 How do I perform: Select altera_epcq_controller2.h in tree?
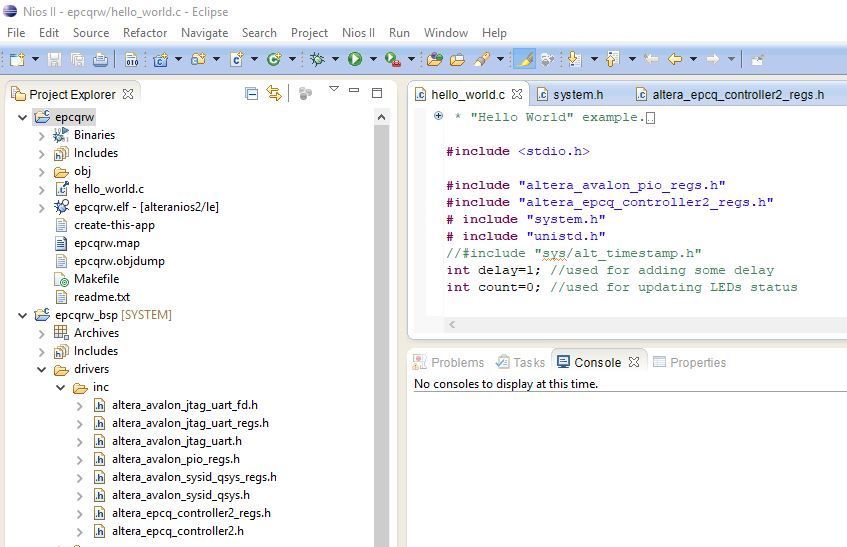click(177, 531)
